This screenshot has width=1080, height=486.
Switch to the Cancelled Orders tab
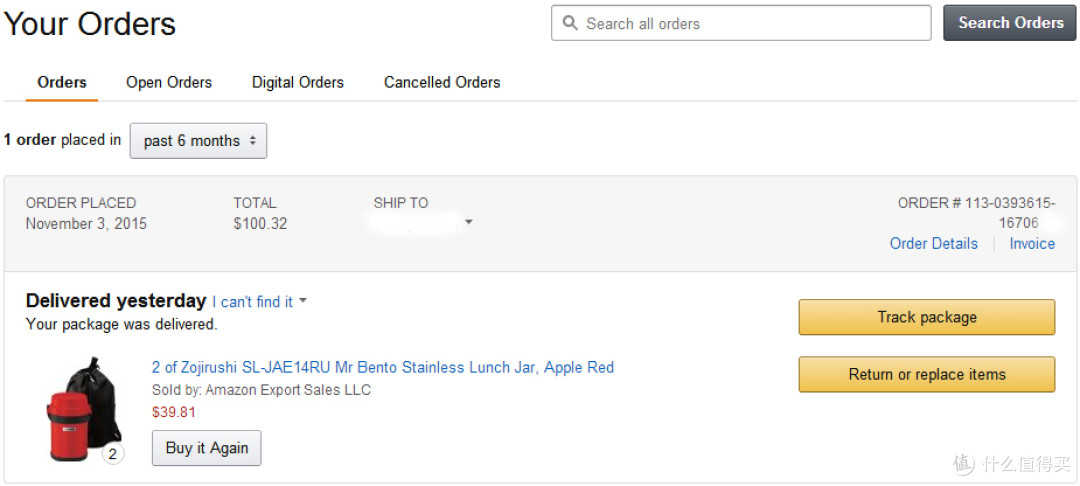[x=442, y=83]
